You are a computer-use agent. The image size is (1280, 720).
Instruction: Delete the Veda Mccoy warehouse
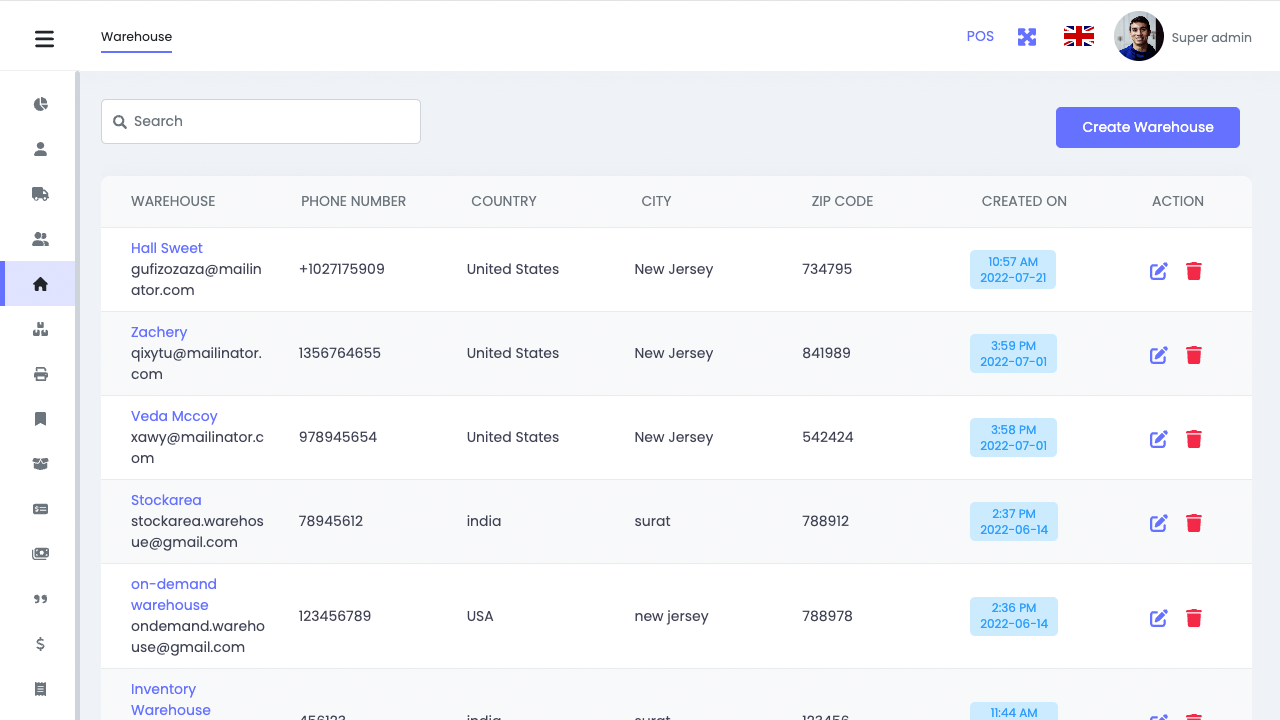[x=1193, y=439]
